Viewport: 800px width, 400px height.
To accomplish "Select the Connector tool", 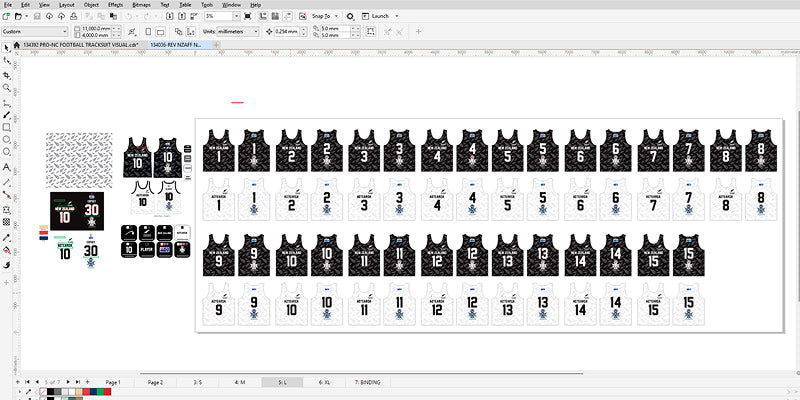I will click(x=7, y=194).
